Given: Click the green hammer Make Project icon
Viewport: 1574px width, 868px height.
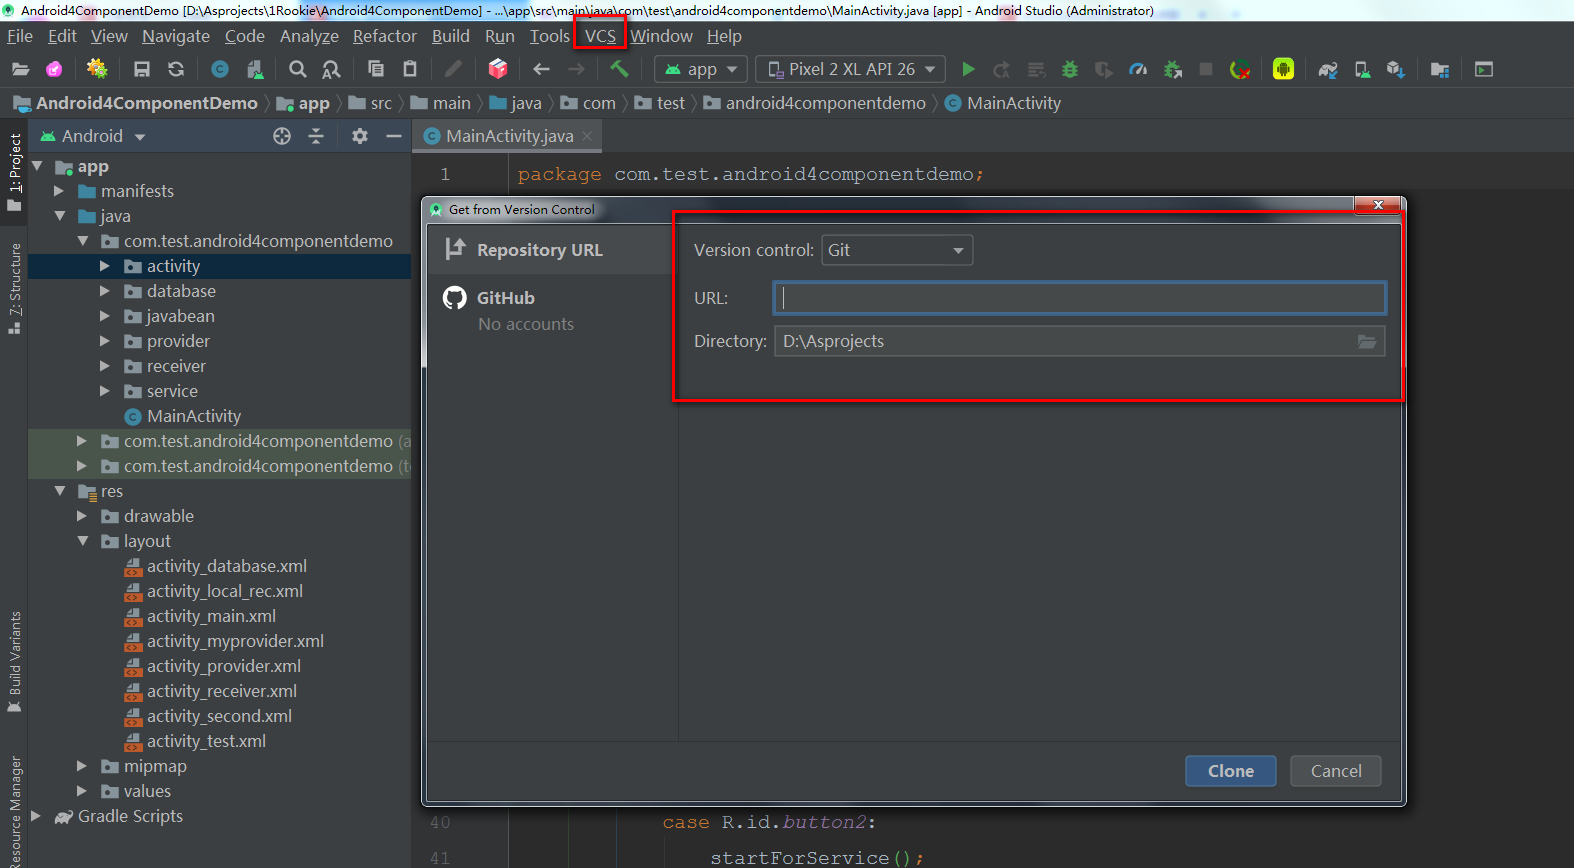Looking at the screenshot, I should [620, 69].
